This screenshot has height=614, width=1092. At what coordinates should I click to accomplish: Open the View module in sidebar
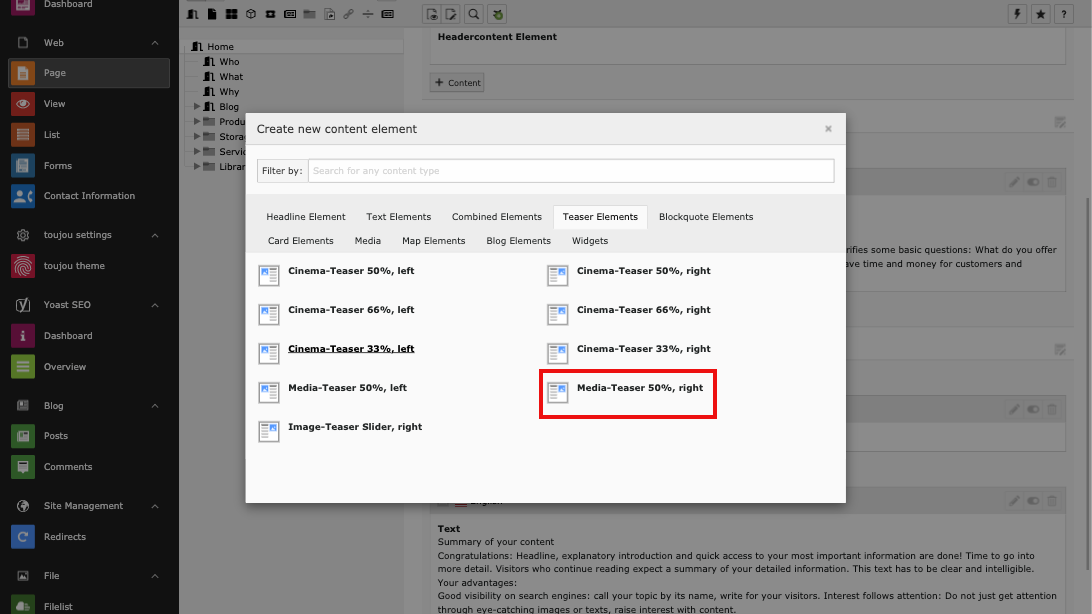tap(54, 104)
